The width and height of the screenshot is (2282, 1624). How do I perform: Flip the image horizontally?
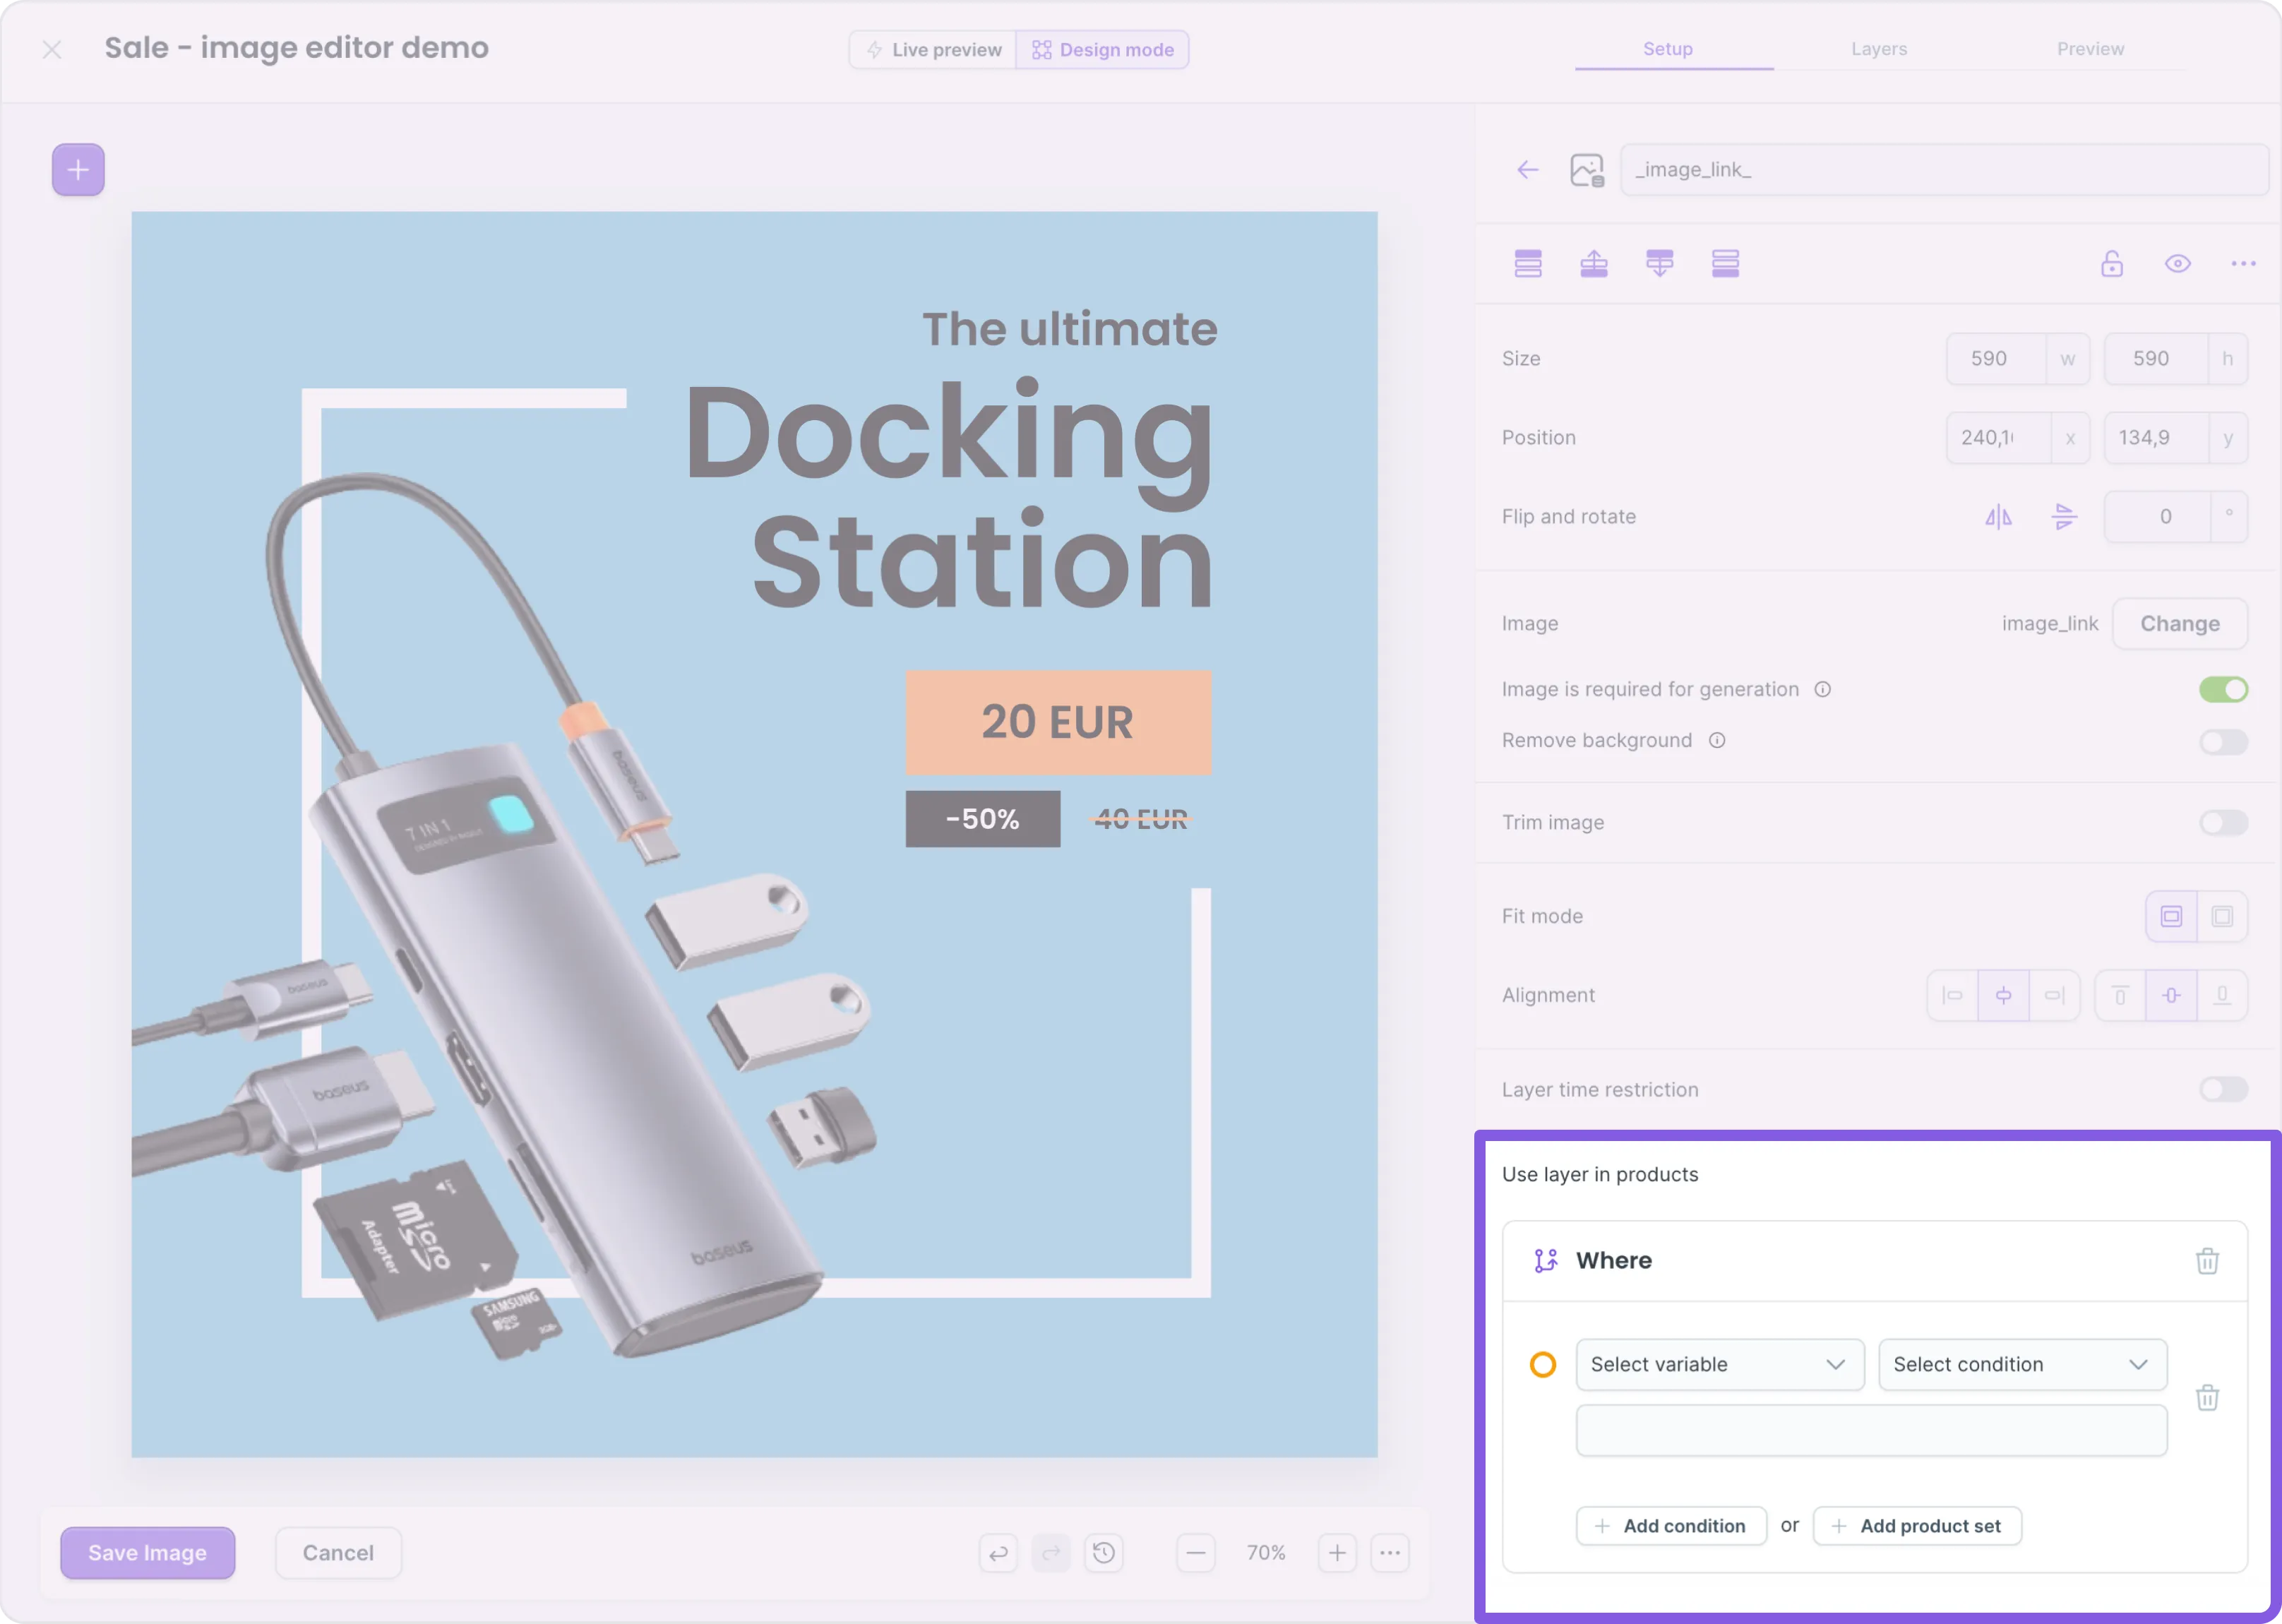(1998, 517)
